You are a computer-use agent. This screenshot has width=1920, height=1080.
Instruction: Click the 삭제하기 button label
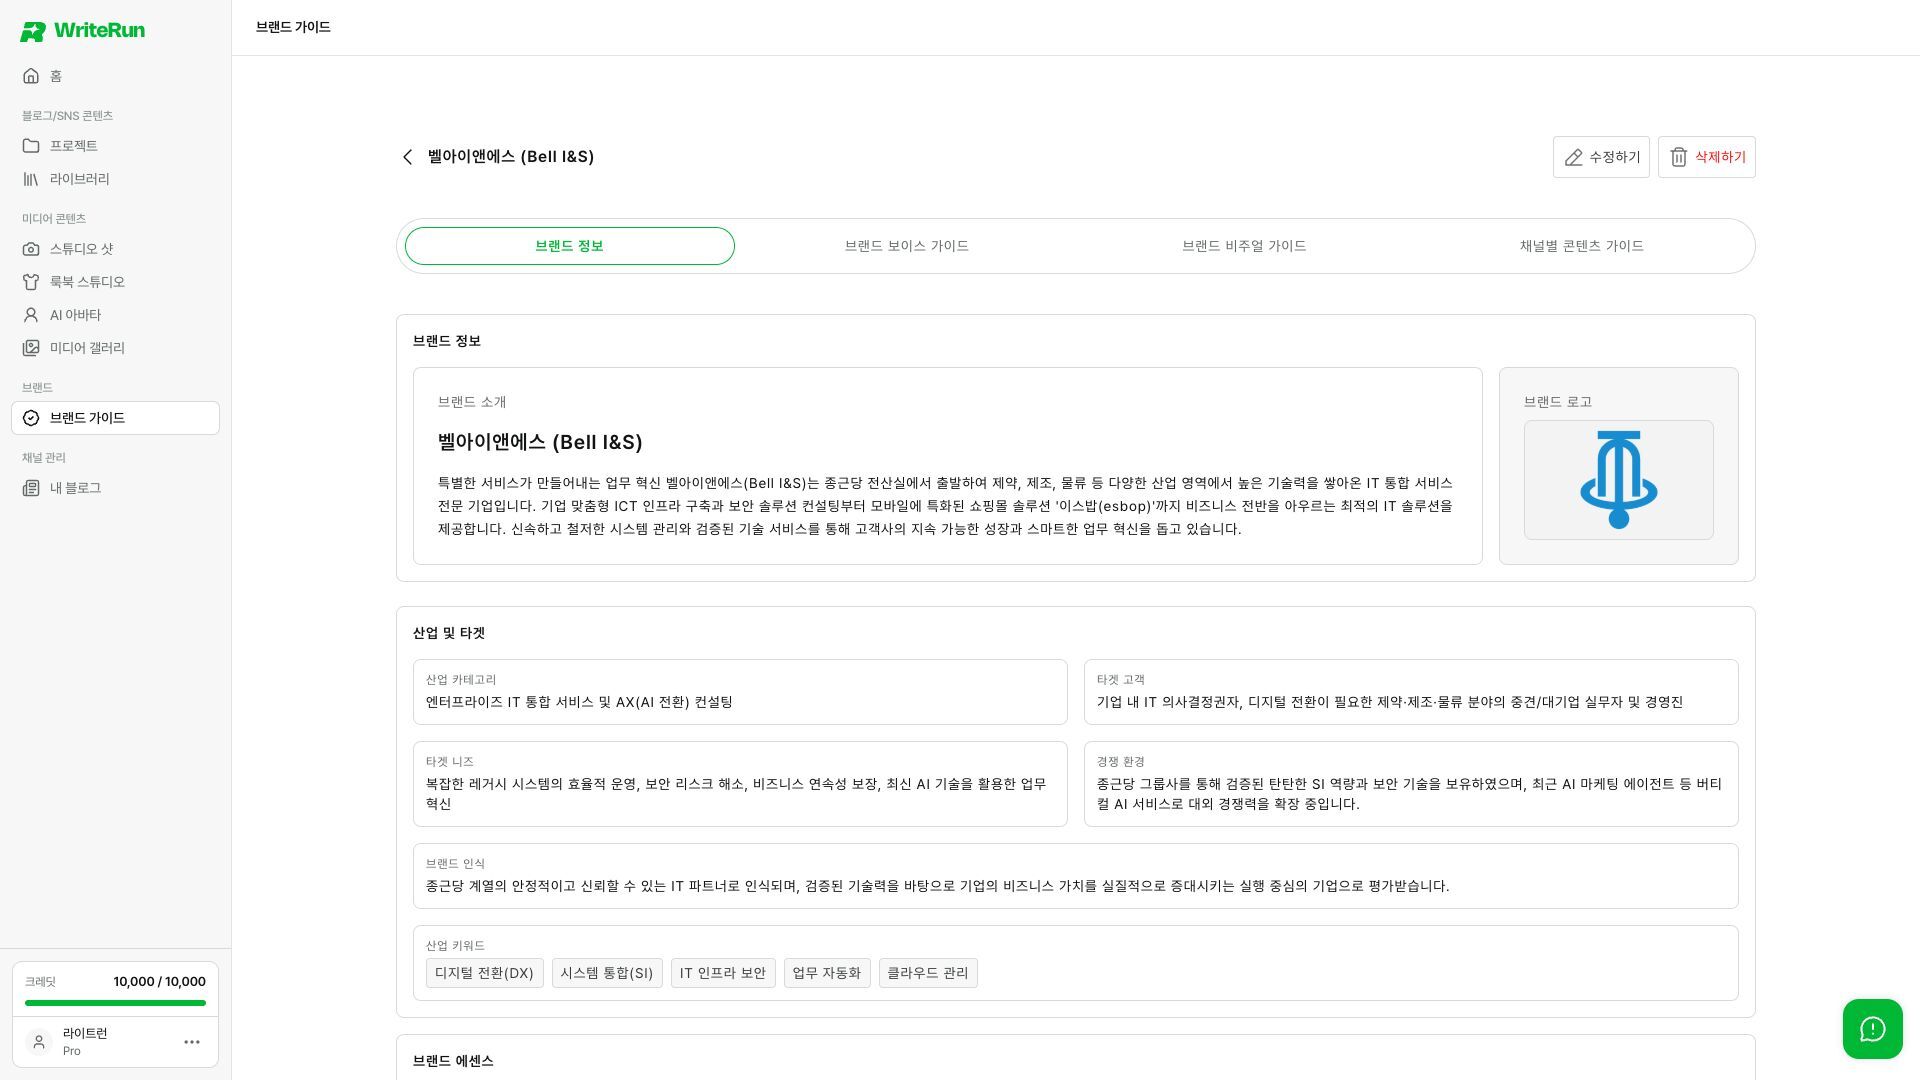click(x=1720, y=157)
